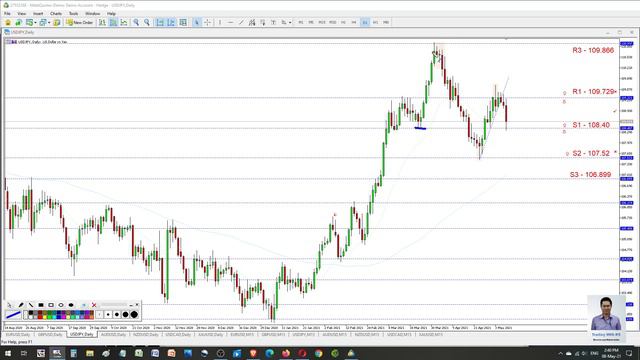Switch to the GBPUSD,M15 chart tab
The width and height of the screenshot is (640, 360).
point(273,335)
